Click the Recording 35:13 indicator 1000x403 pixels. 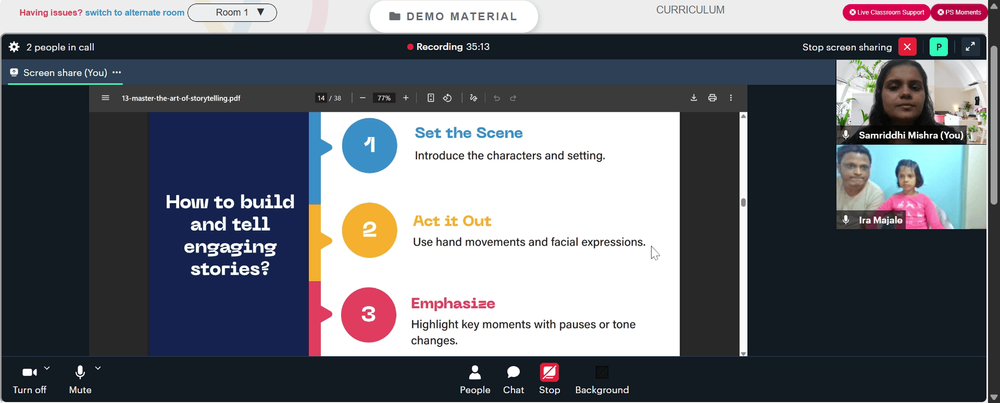[x=448, y=47]
